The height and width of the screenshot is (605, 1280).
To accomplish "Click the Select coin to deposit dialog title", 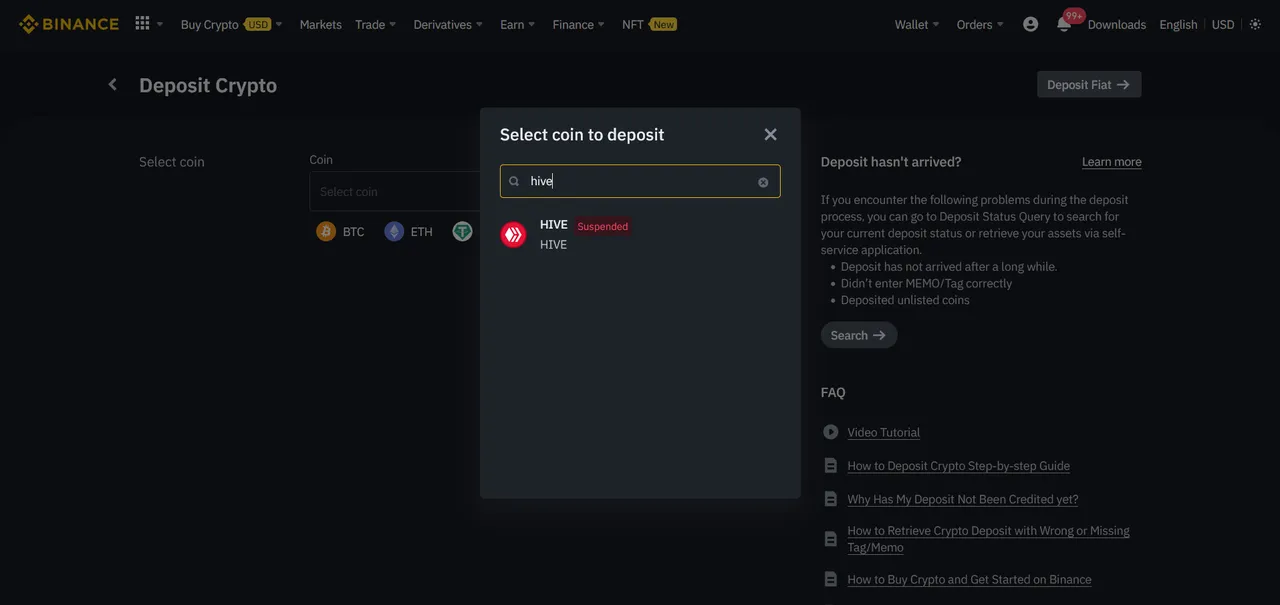I will point(582,134).
